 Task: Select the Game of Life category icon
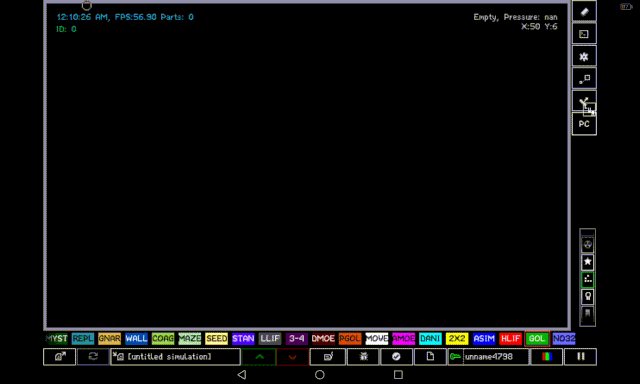tap(587, 280)
